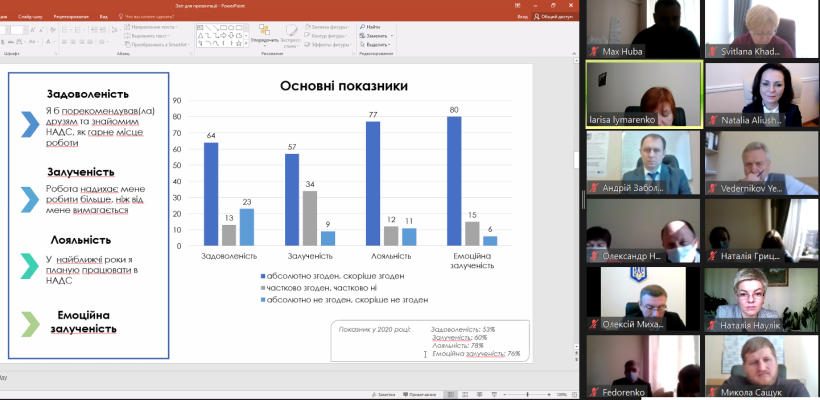
Task: Open Shape Outline (Контур фигуры) dropdown
Action: click(327, 36)
